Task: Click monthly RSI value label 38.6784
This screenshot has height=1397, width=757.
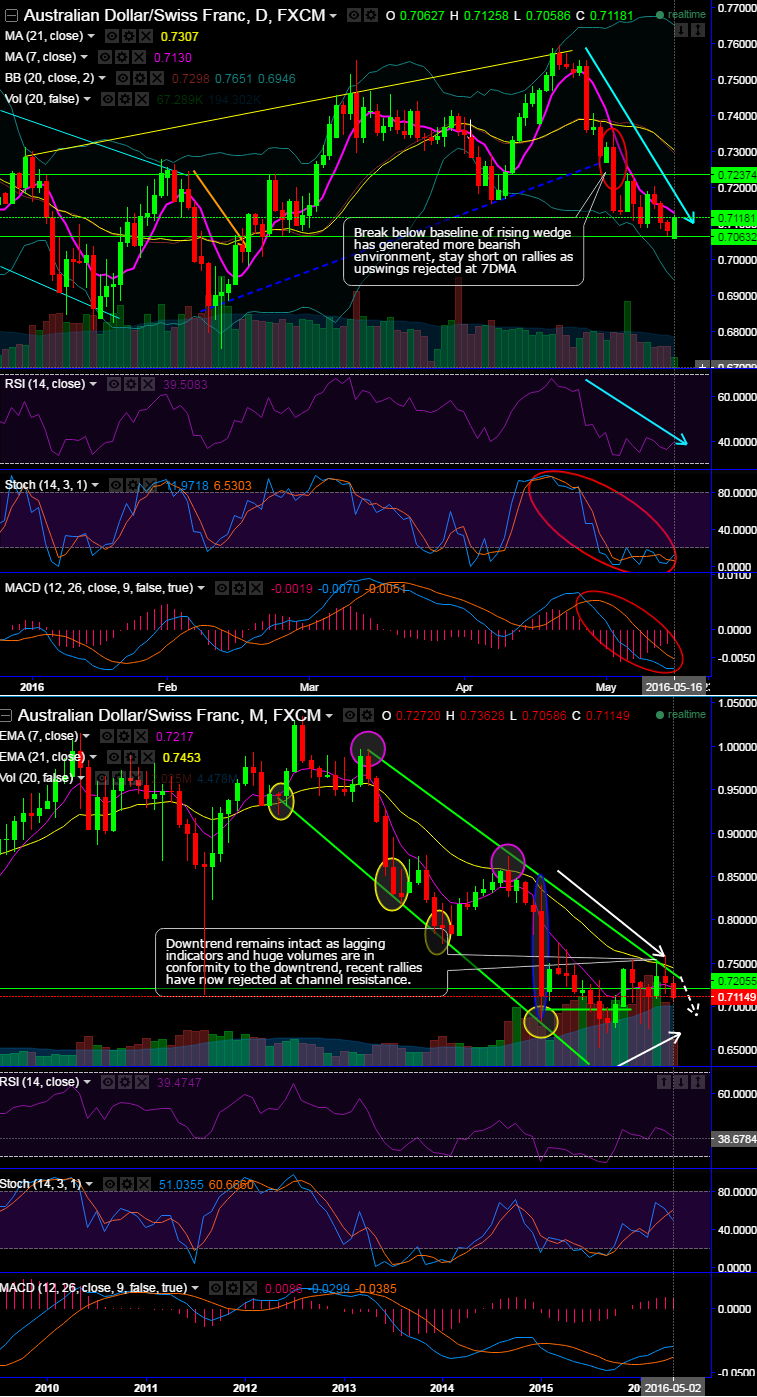Action: pos(734,1139)
